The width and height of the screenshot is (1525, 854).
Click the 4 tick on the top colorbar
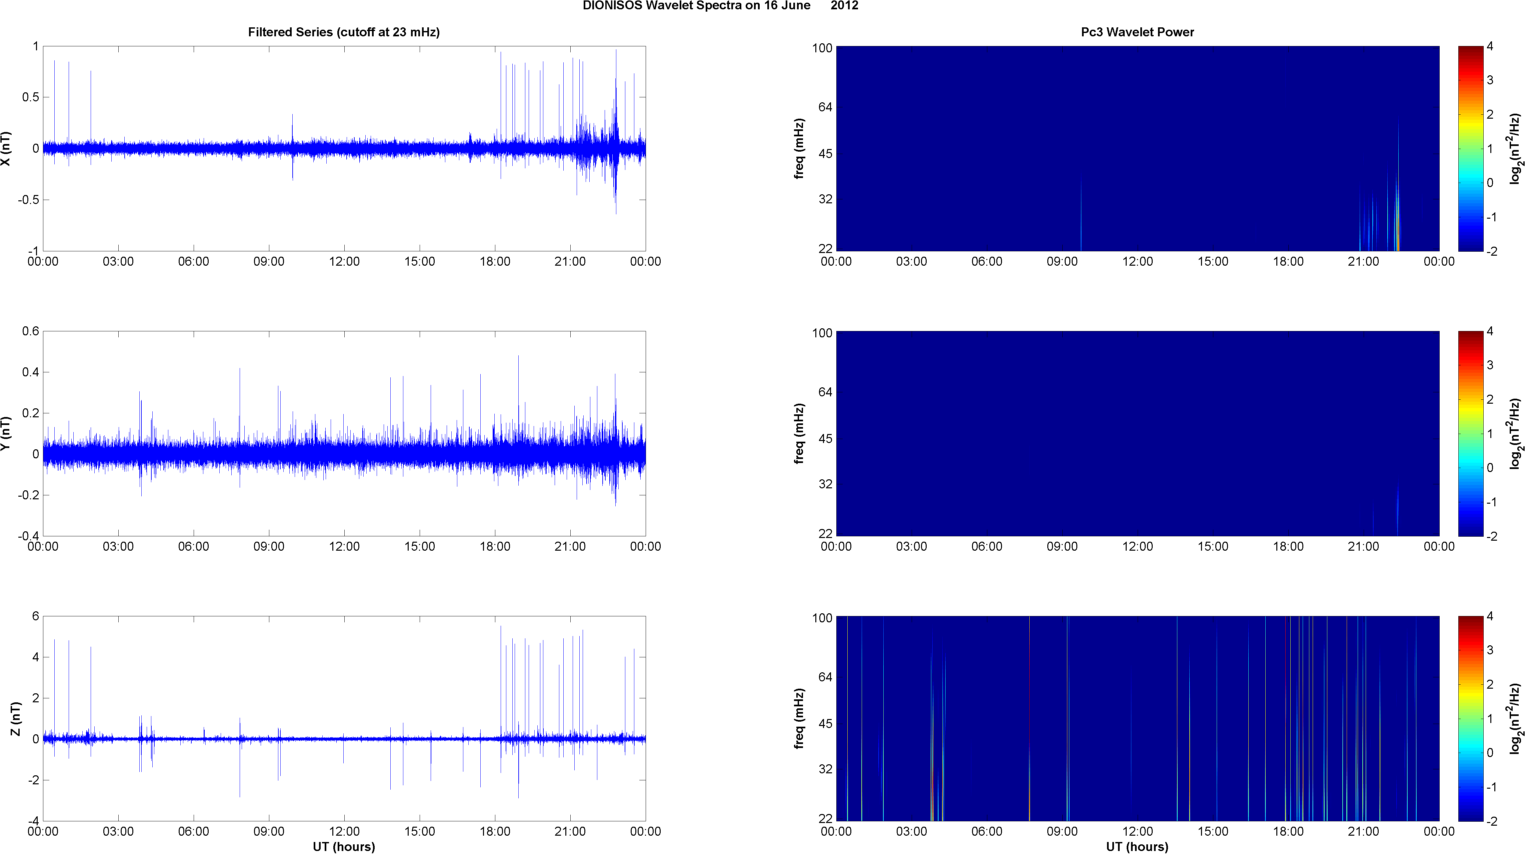(x=1490, y=47)
